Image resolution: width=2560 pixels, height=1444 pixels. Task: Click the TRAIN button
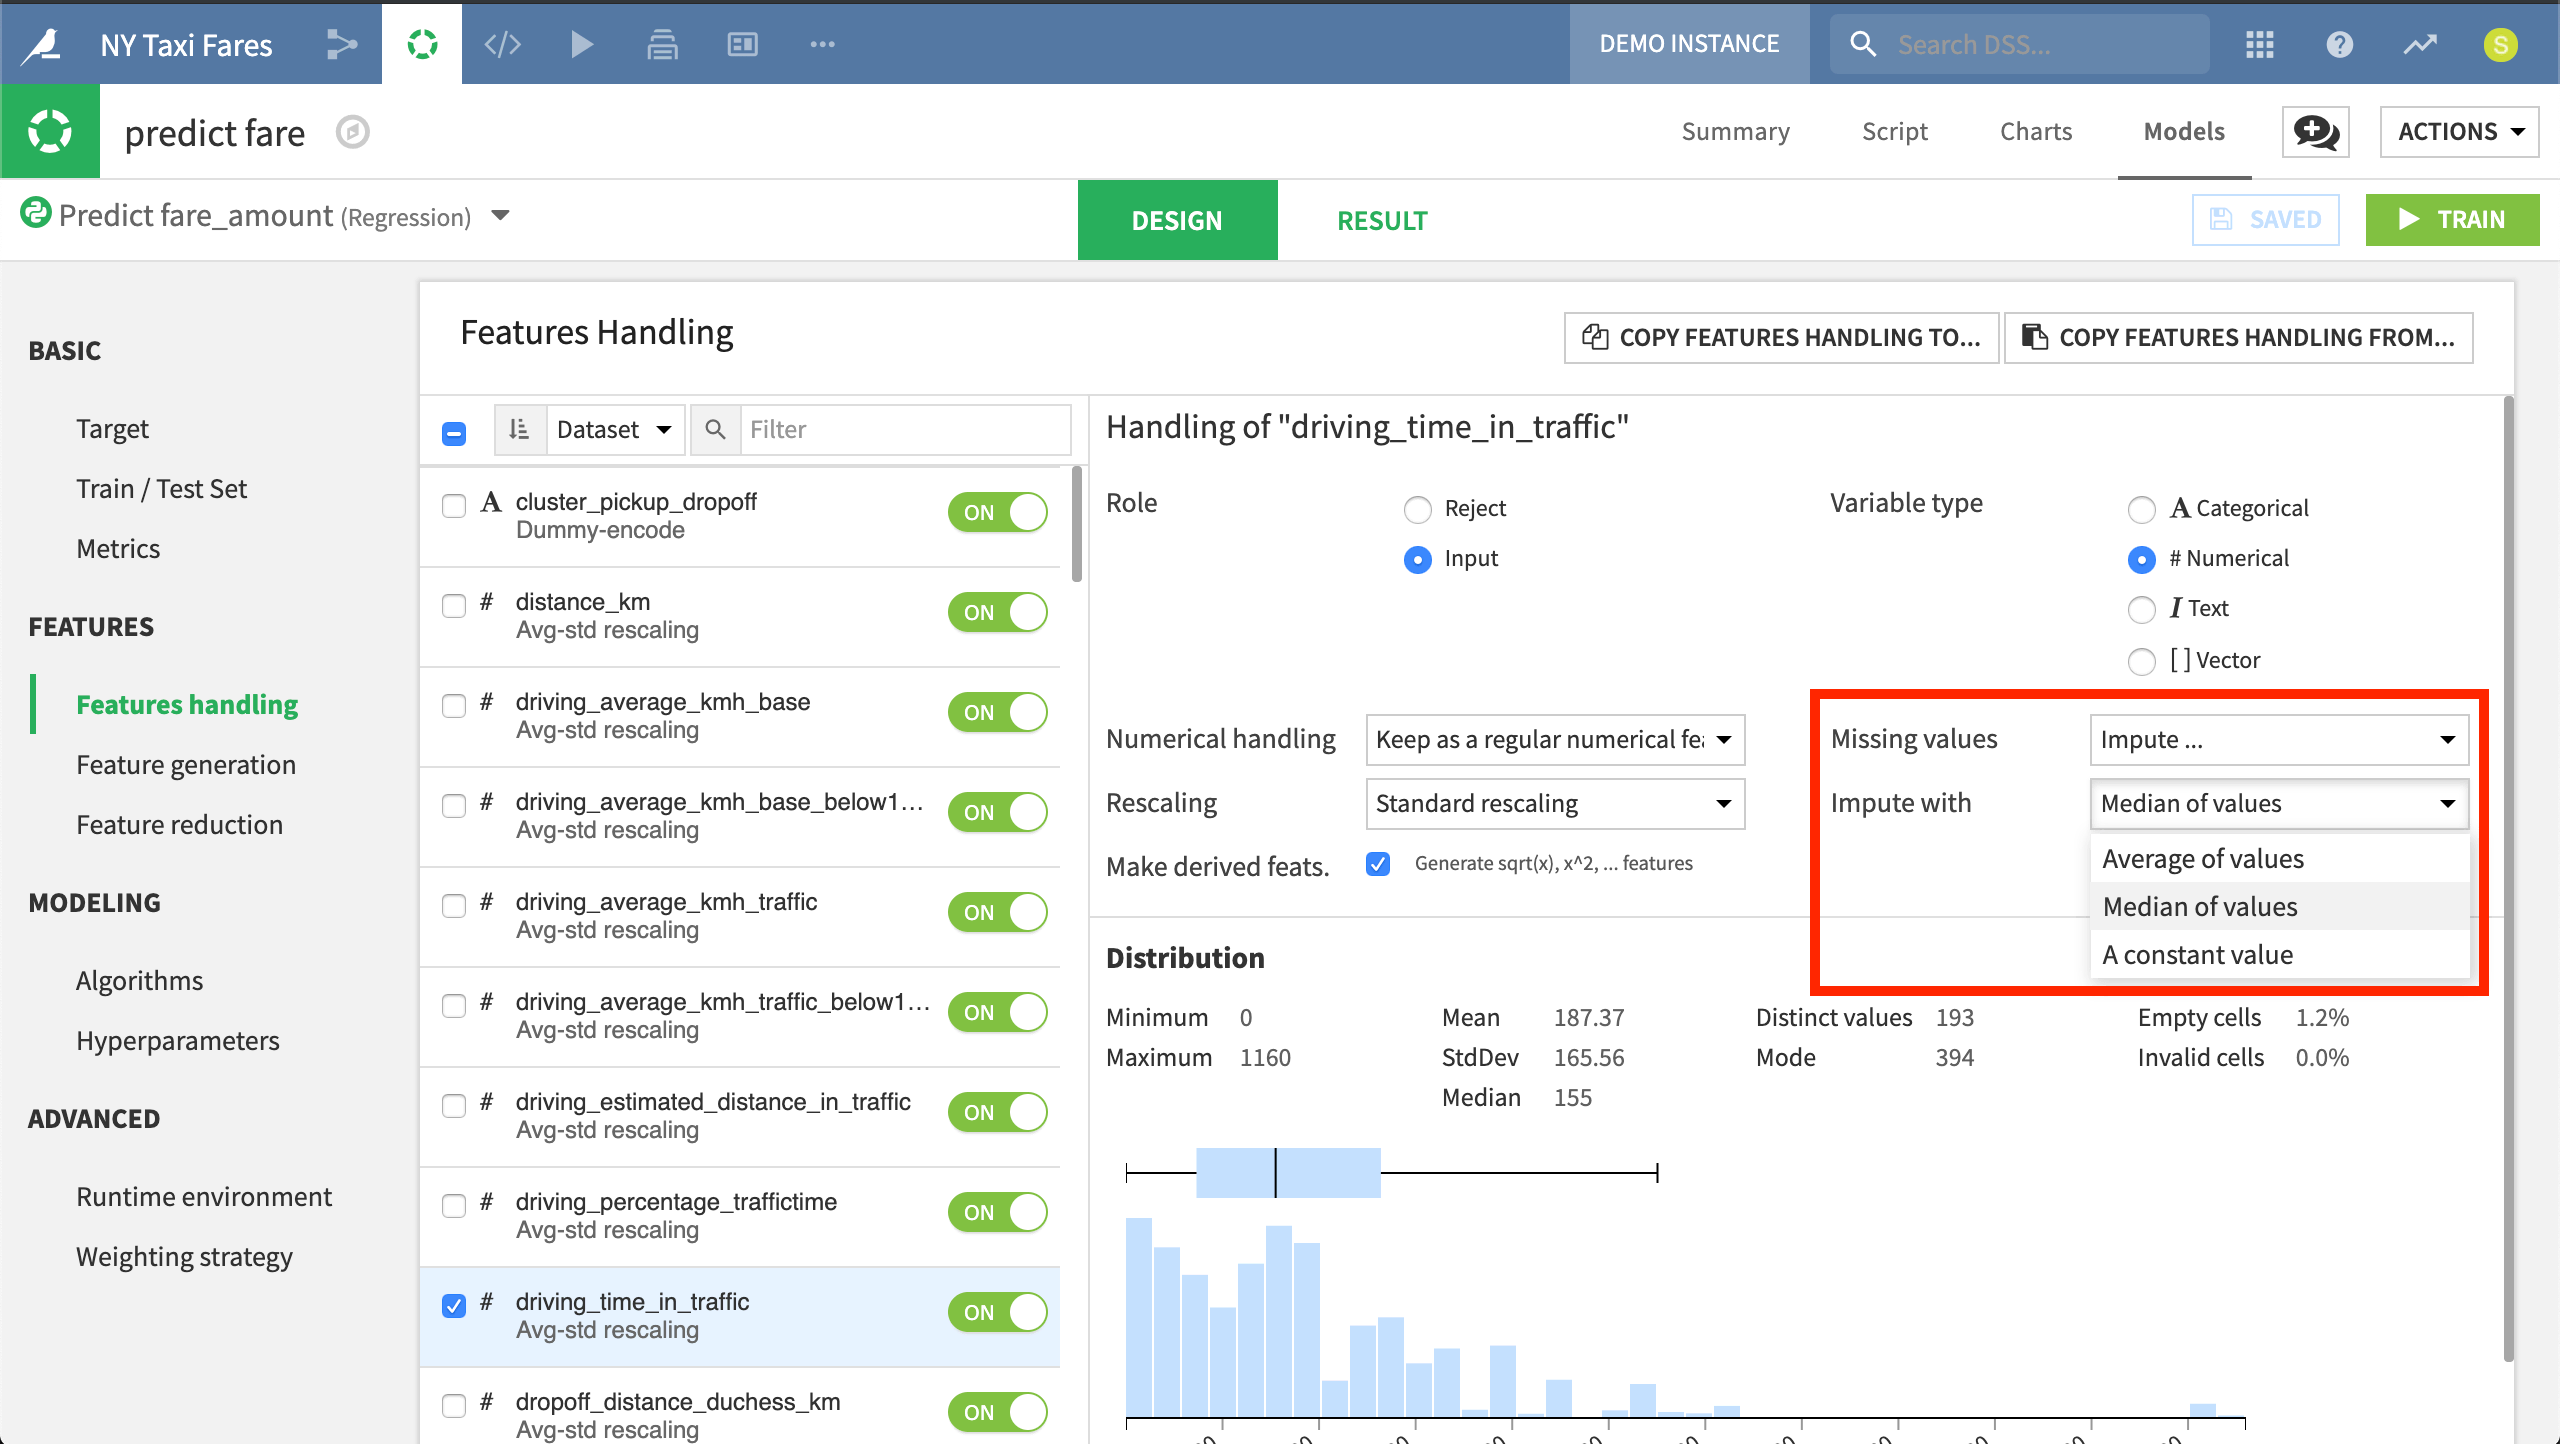point(2452,219)
